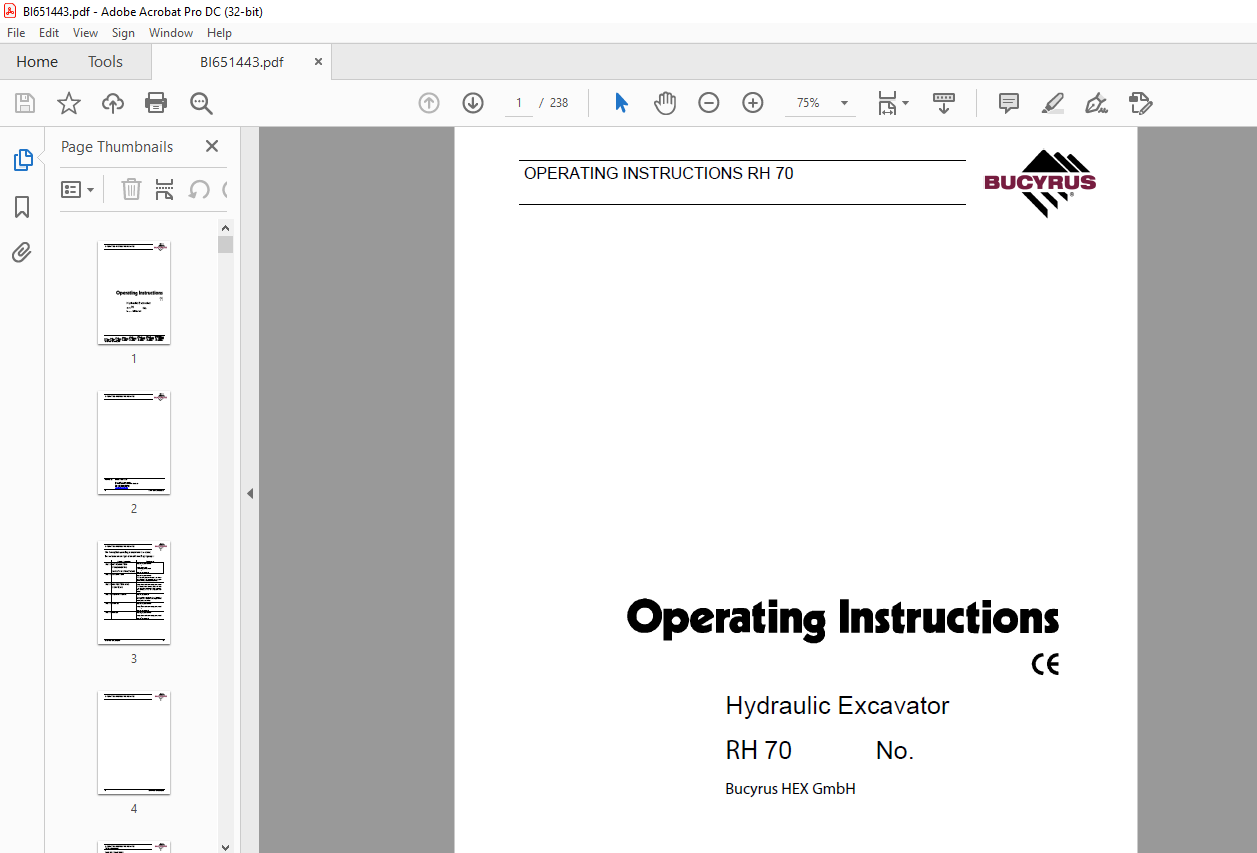Add a comment sticky note
This screenshot has height=853, width=1257.
(1009, 103)
